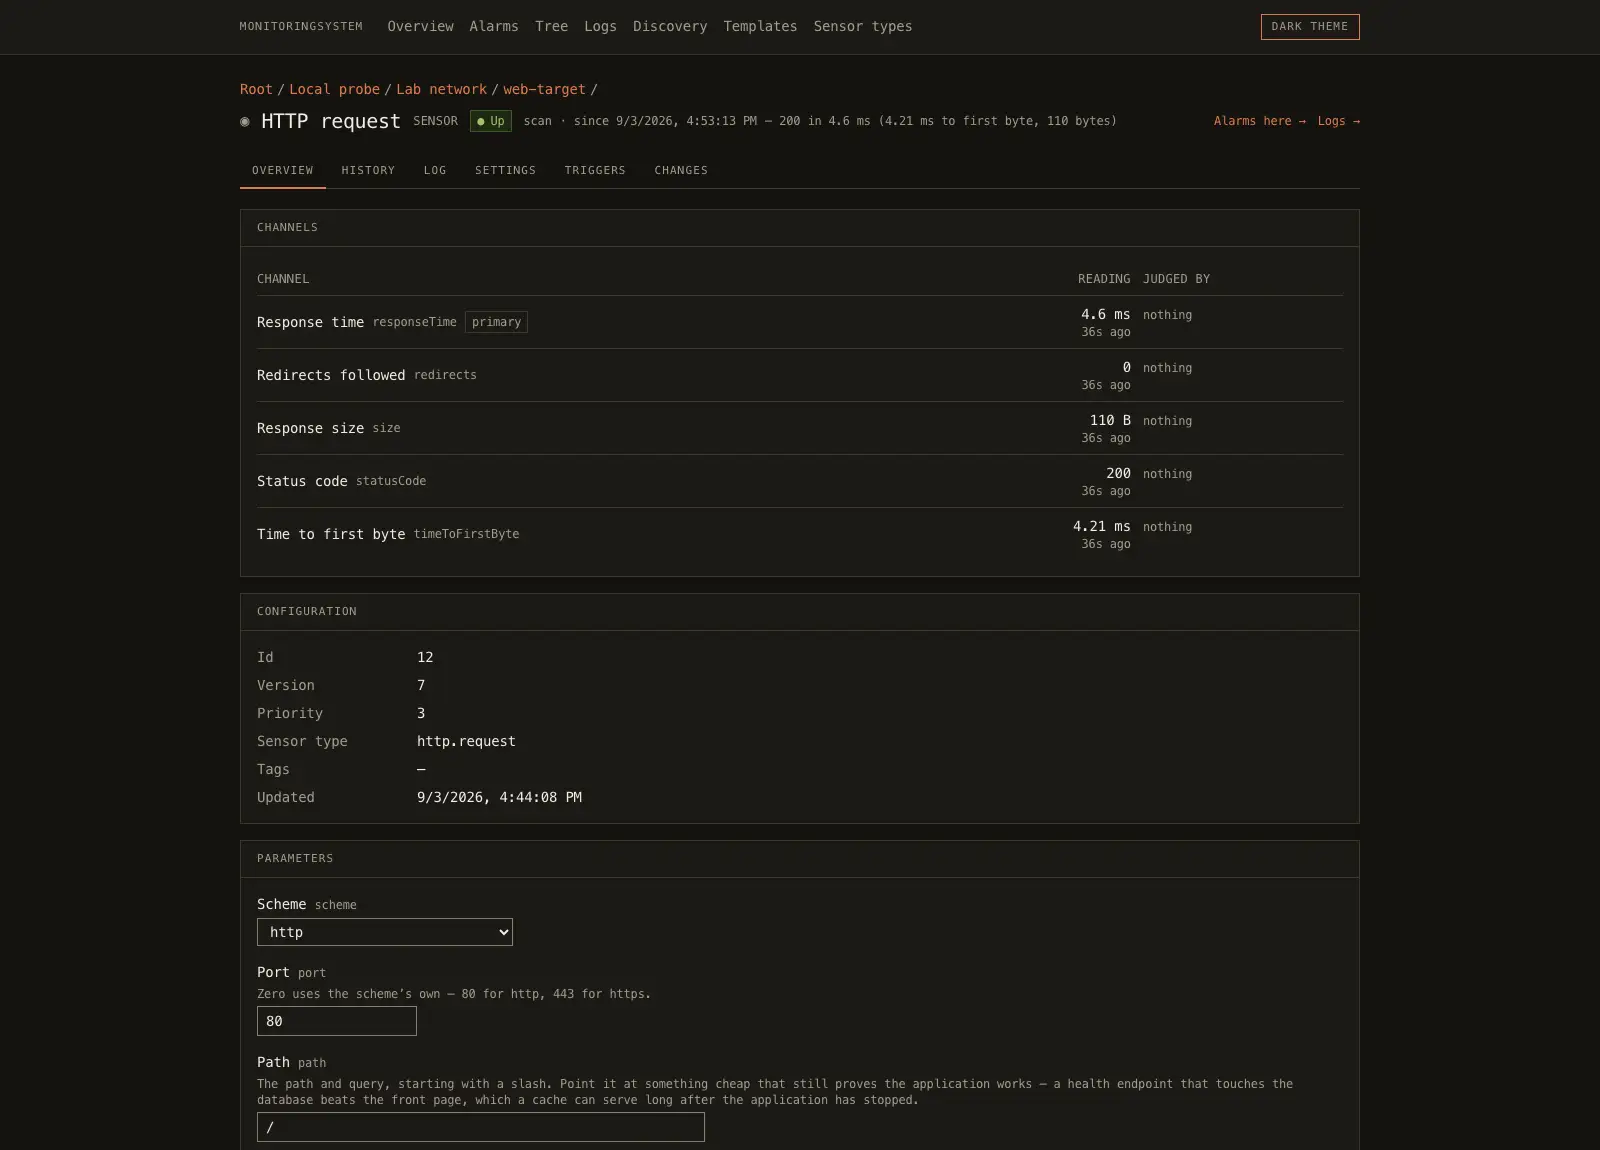Image resolution: width=1600 pixels, height=1150 pixels.
Task: Click the sensor status circle icon beside HTTP request
Action: [245, 122]
